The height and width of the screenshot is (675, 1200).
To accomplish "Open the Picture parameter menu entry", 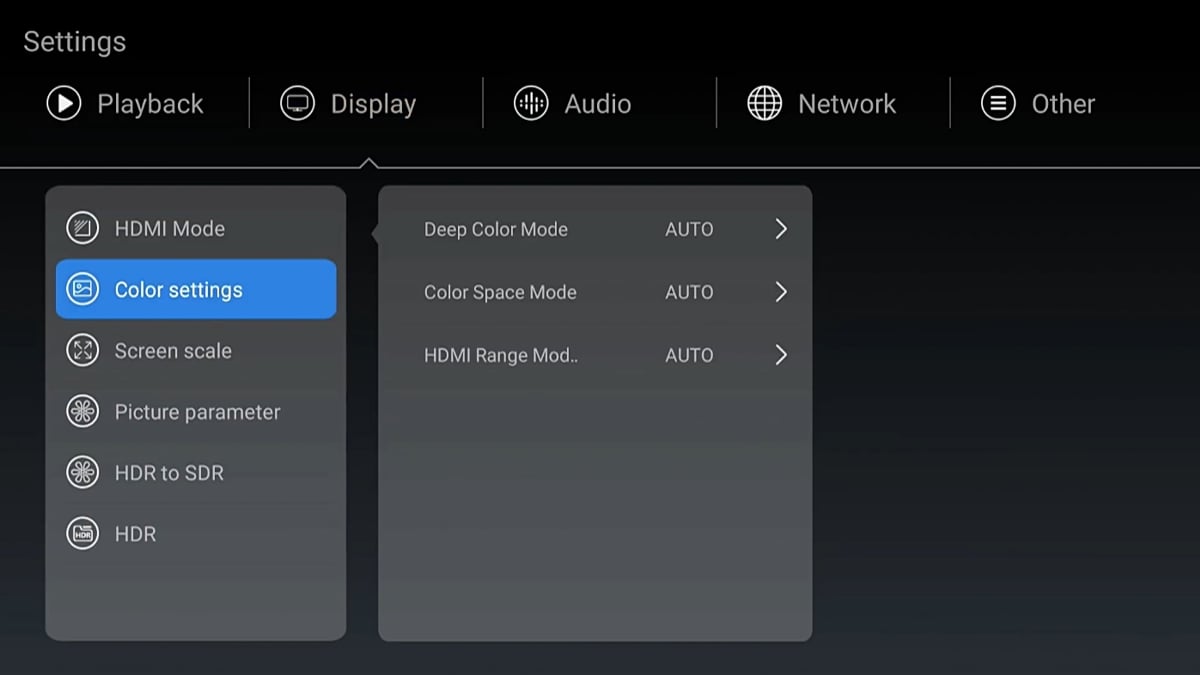I will 197,412.
